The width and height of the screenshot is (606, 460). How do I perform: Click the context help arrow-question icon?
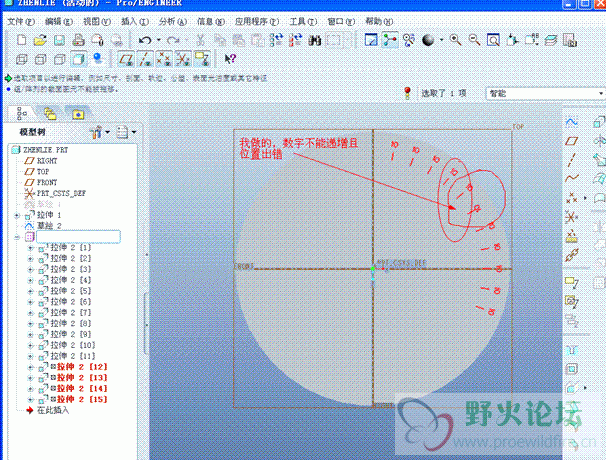click(x=230, y=59)
